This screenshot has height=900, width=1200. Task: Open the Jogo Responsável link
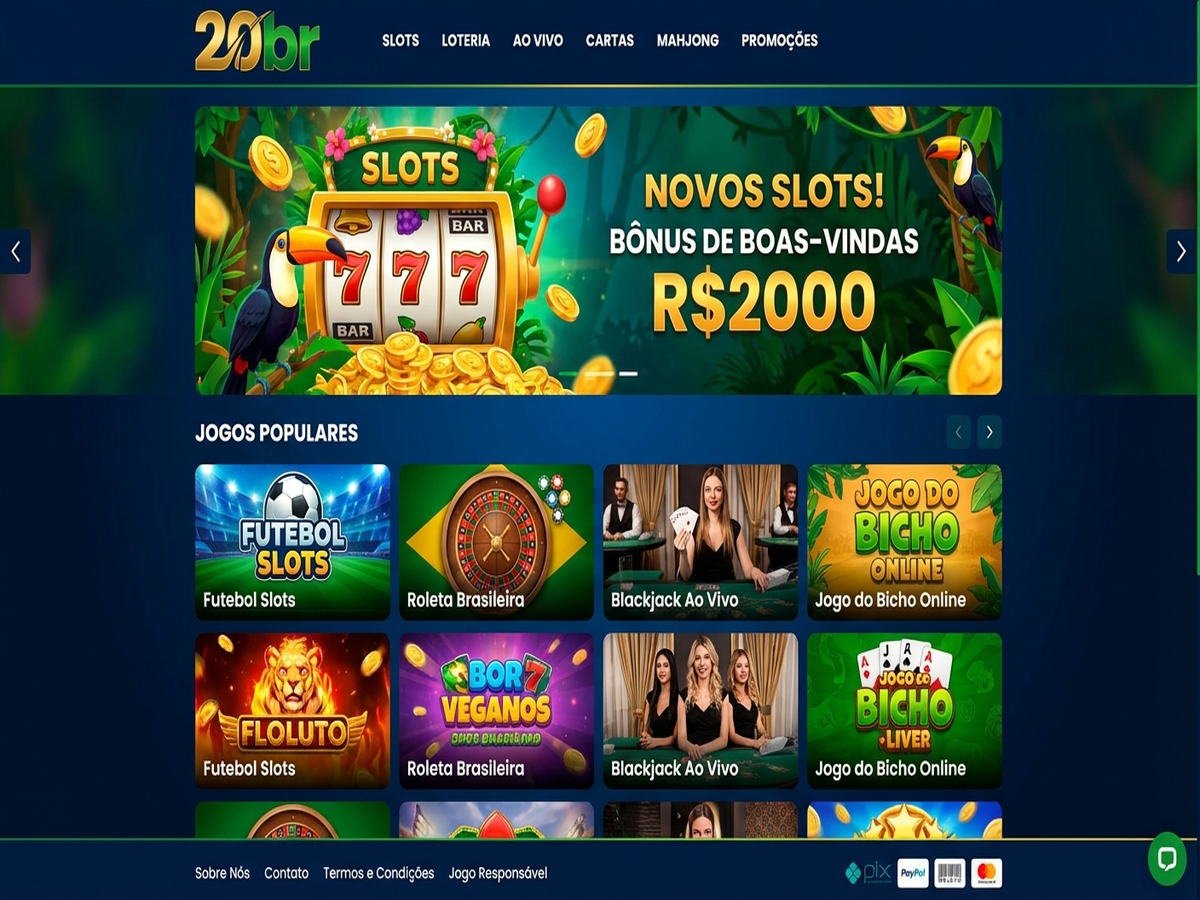pyautogui.click(x=498, y=873)
